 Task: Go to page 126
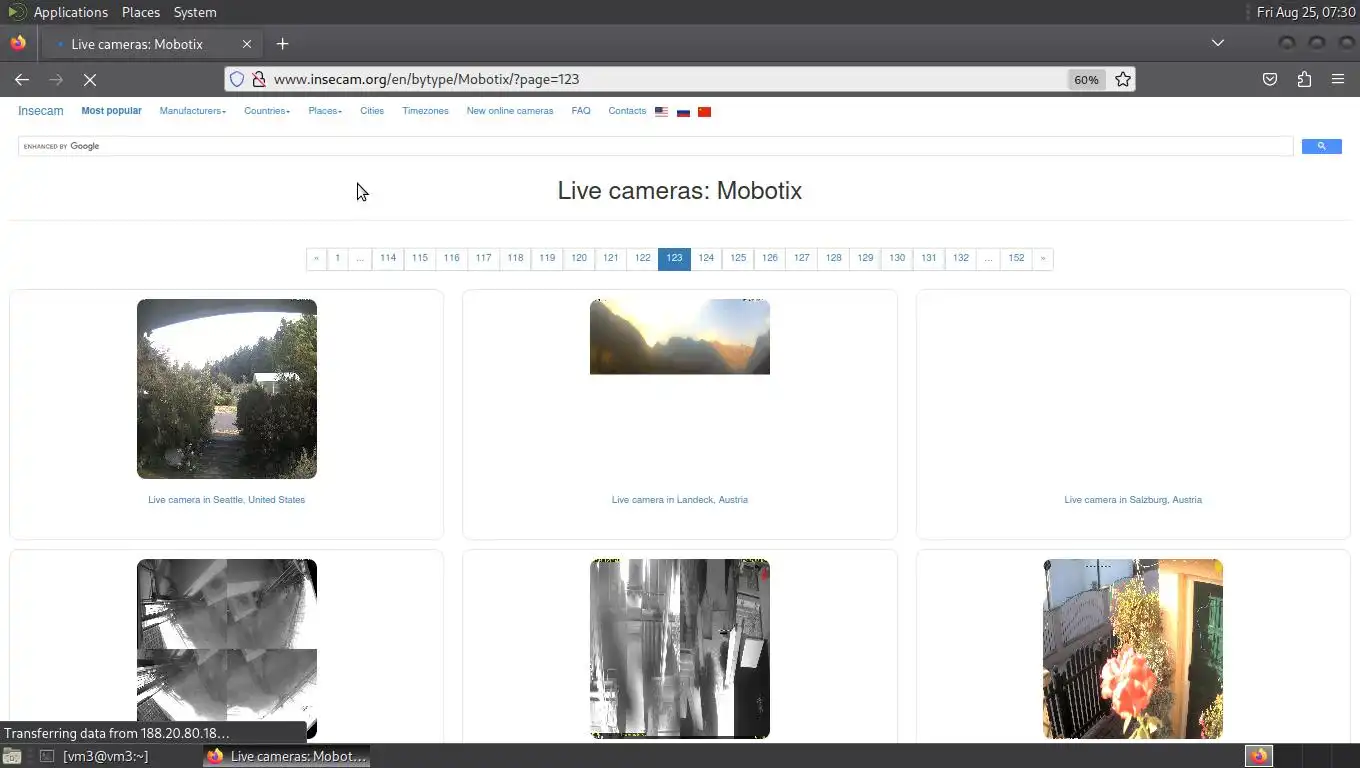[x=769, y=258]
